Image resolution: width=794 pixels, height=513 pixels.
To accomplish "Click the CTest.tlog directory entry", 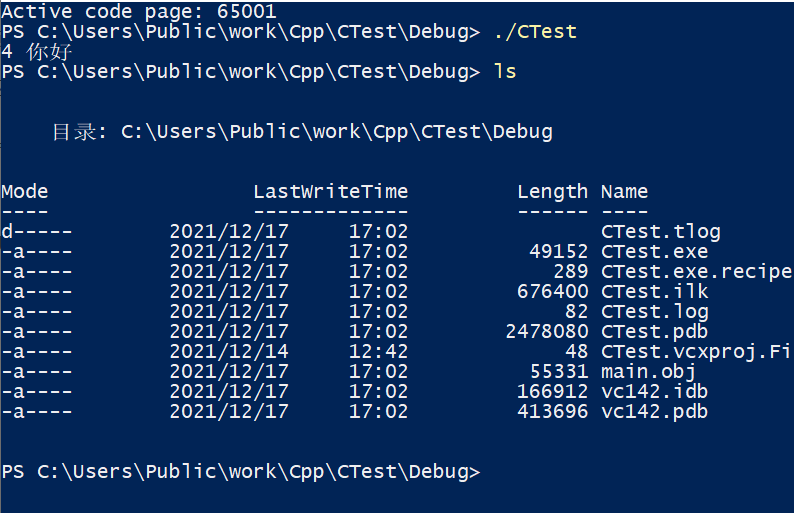I will 660,232.
